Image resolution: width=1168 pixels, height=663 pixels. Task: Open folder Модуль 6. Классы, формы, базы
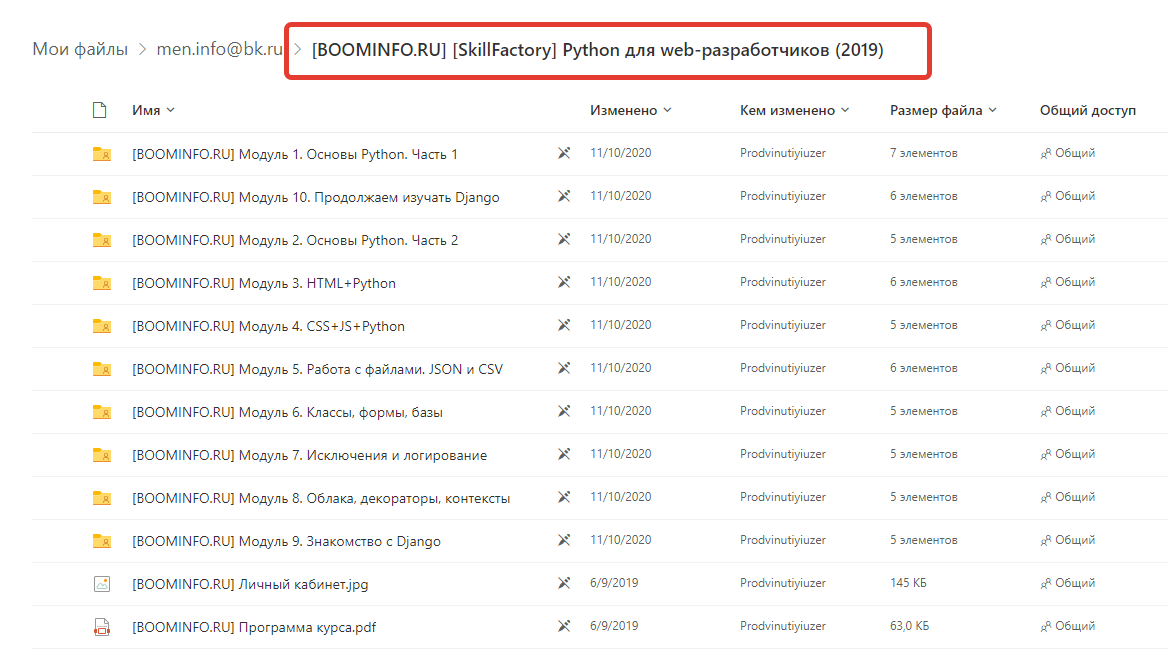288,412
